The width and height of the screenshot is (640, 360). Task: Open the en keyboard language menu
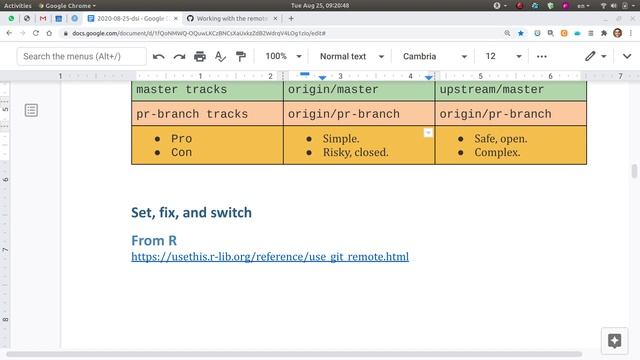point(583,6)
